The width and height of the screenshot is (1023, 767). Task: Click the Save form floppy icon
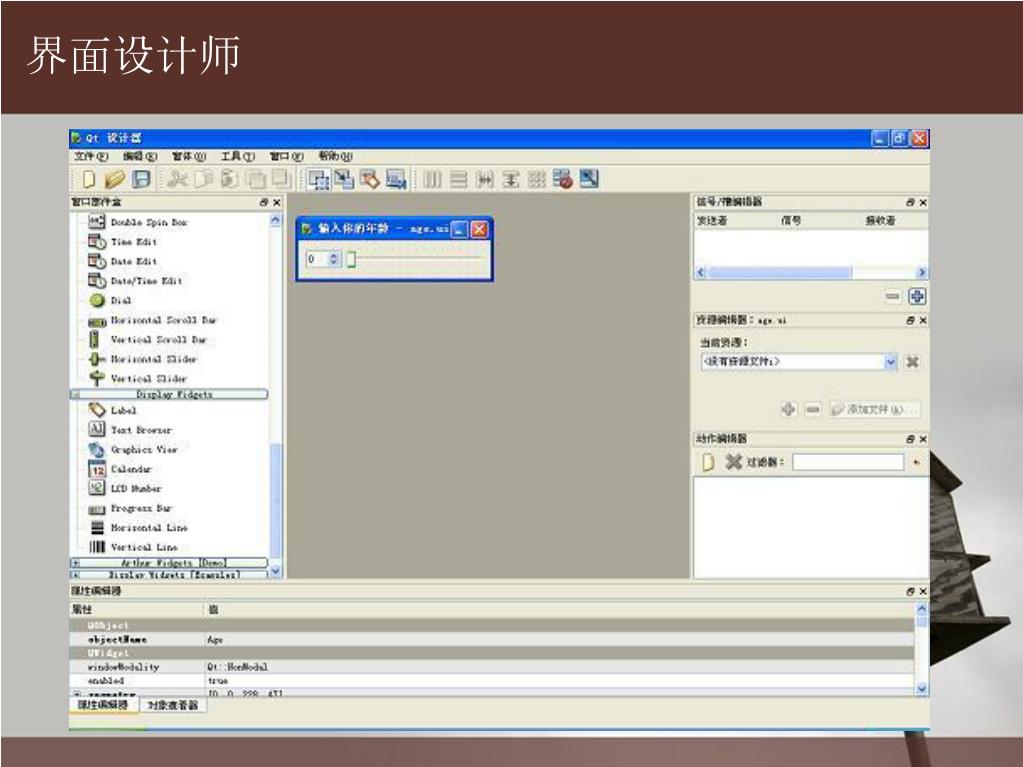click(142, 179)
